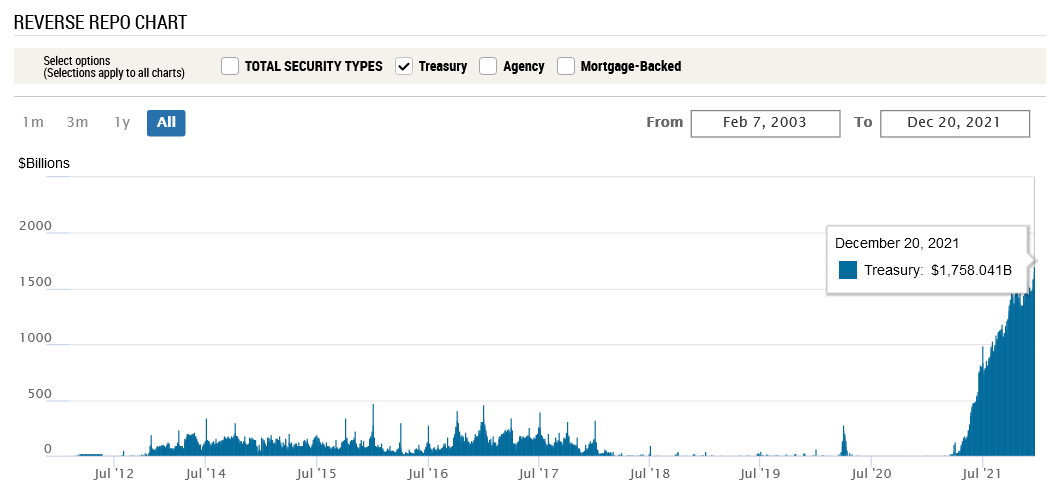The width and height of the screenshot is (1055, 492).
Task: Click the All range button
Action: point(166,122)
